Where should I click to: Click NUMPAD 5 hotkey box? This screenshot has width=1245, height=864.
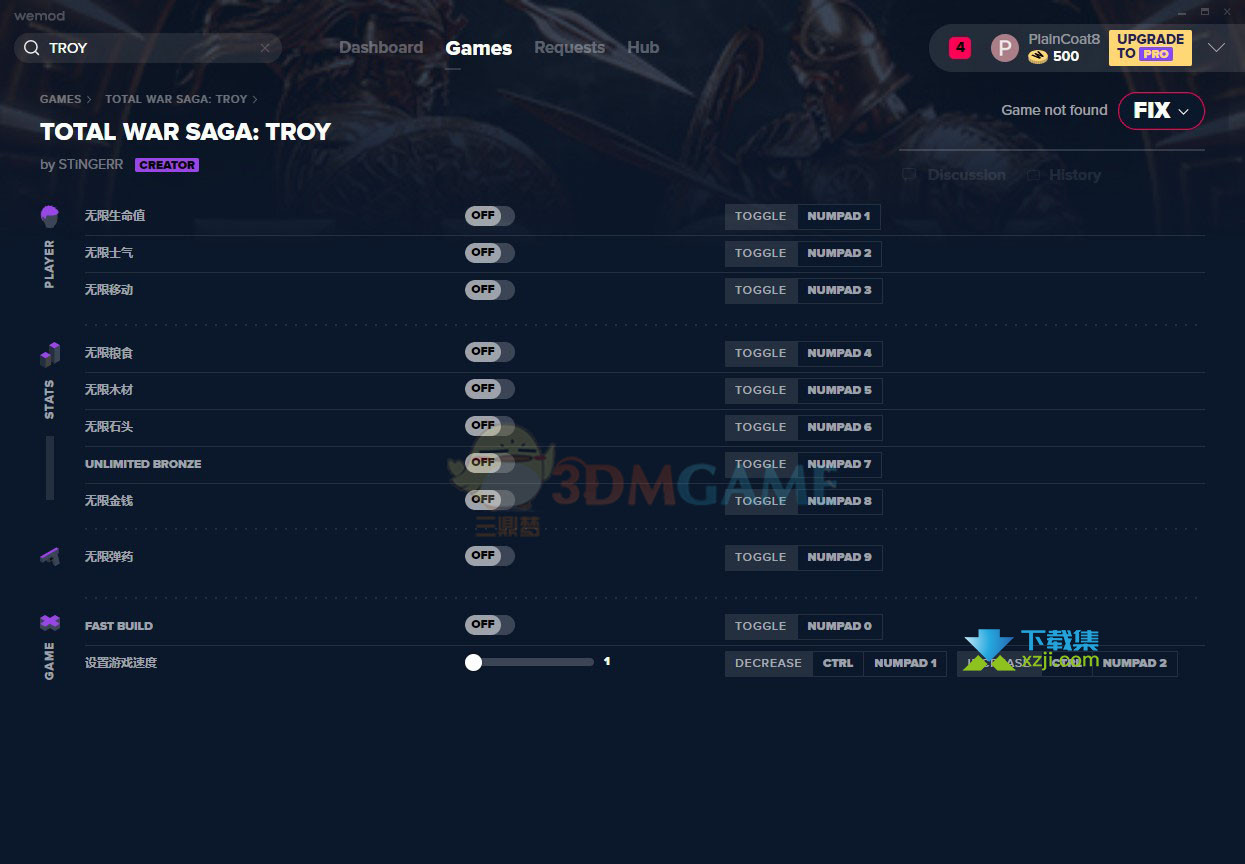click(839, 391)
